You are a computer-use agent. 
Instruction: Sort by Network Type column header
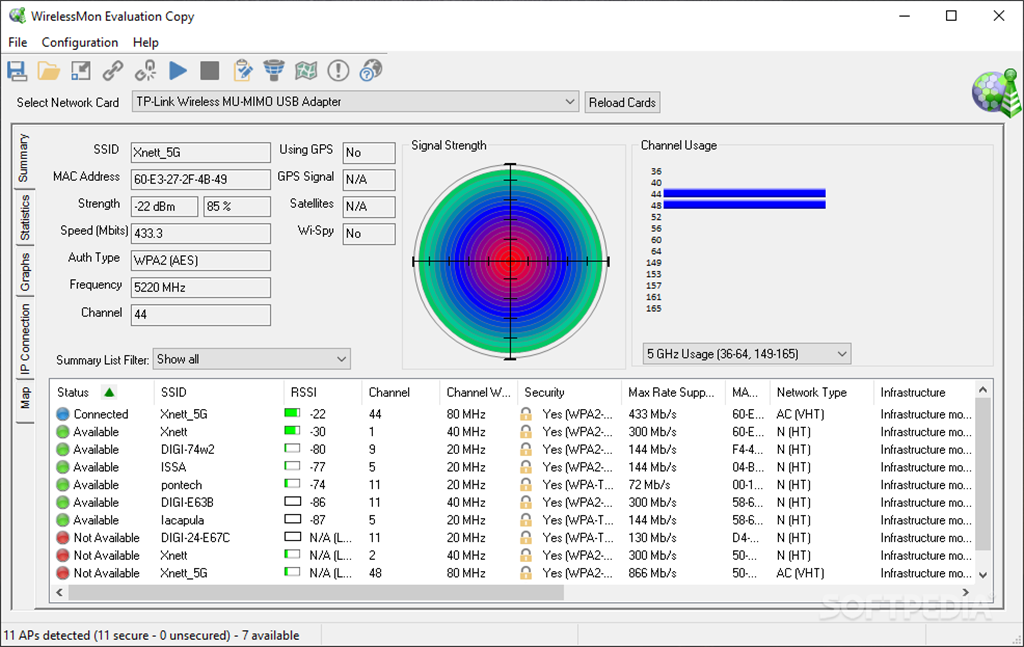(x=812, y=392)
